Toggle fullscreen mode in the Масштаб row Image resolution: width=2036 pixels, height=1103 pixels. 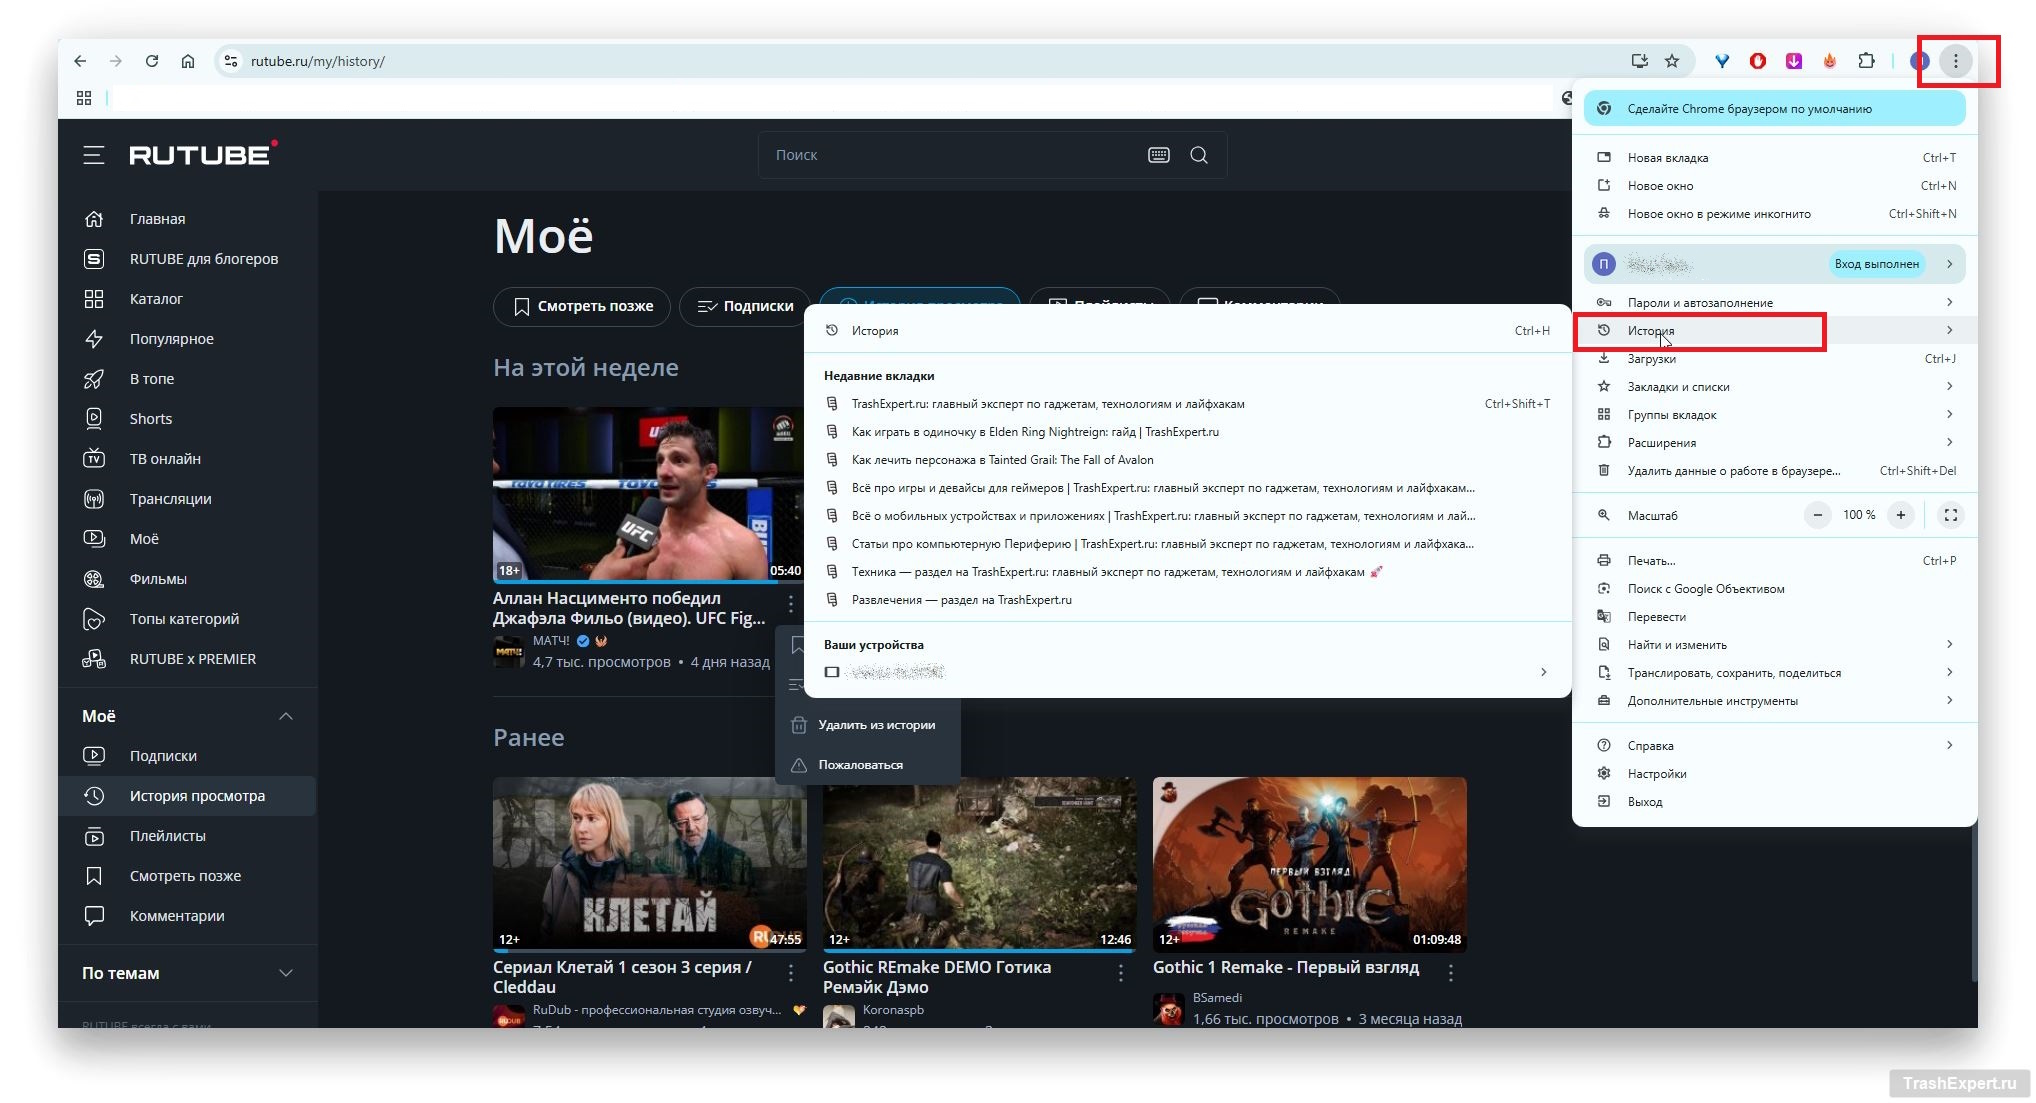pyautogui.click(x=1950, y=515)
